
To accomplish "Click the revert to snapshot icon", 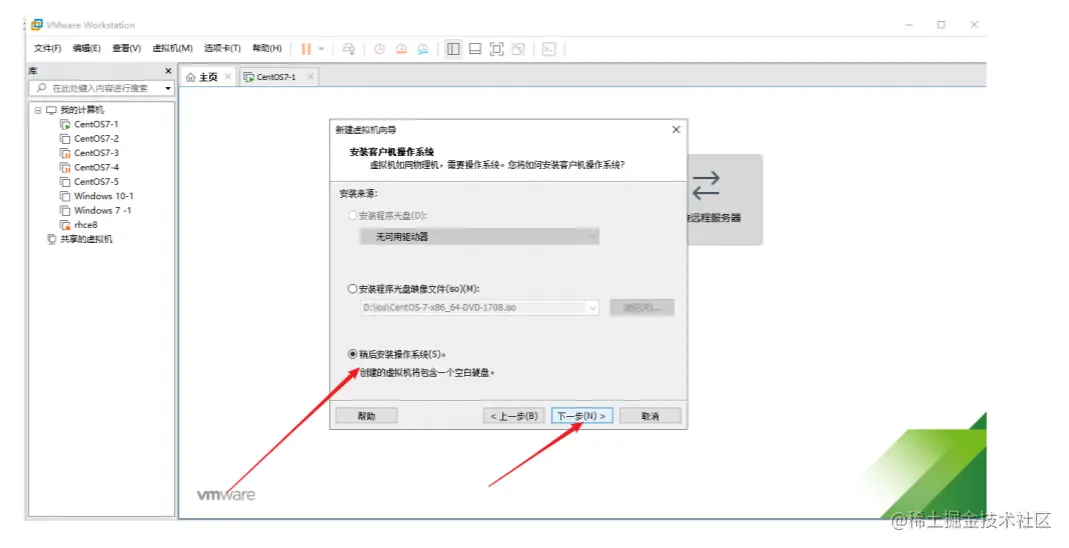I will [x=401, y=49].
